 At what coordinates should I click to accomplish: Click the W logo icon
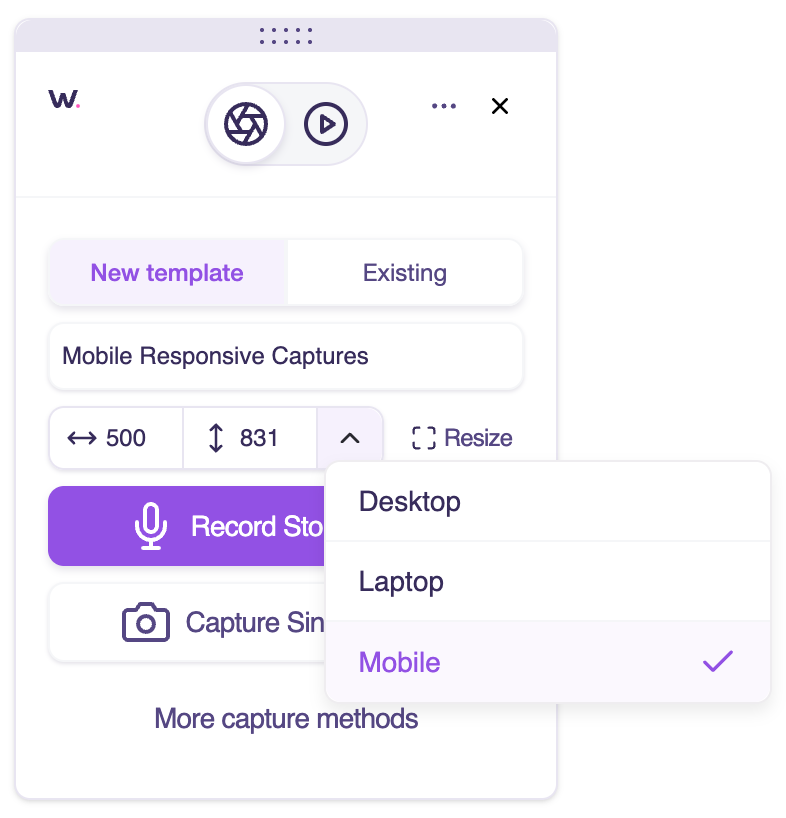(x=64, y=99)
